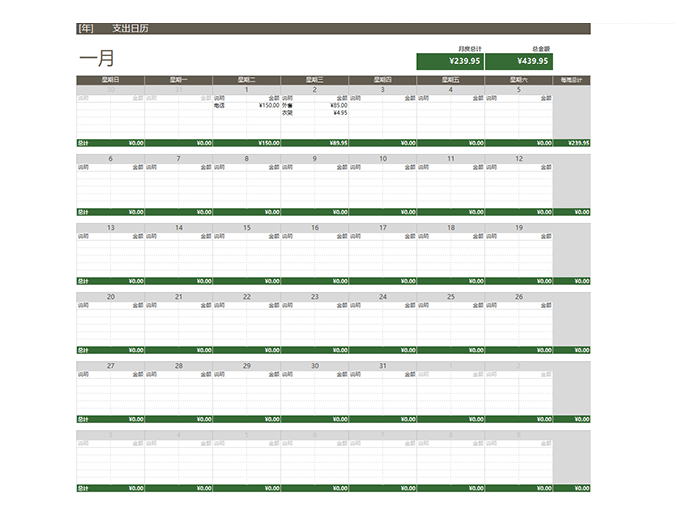Viewport: 675px width, 520px height.
Task: Select date cell 25
Action: 451,297
